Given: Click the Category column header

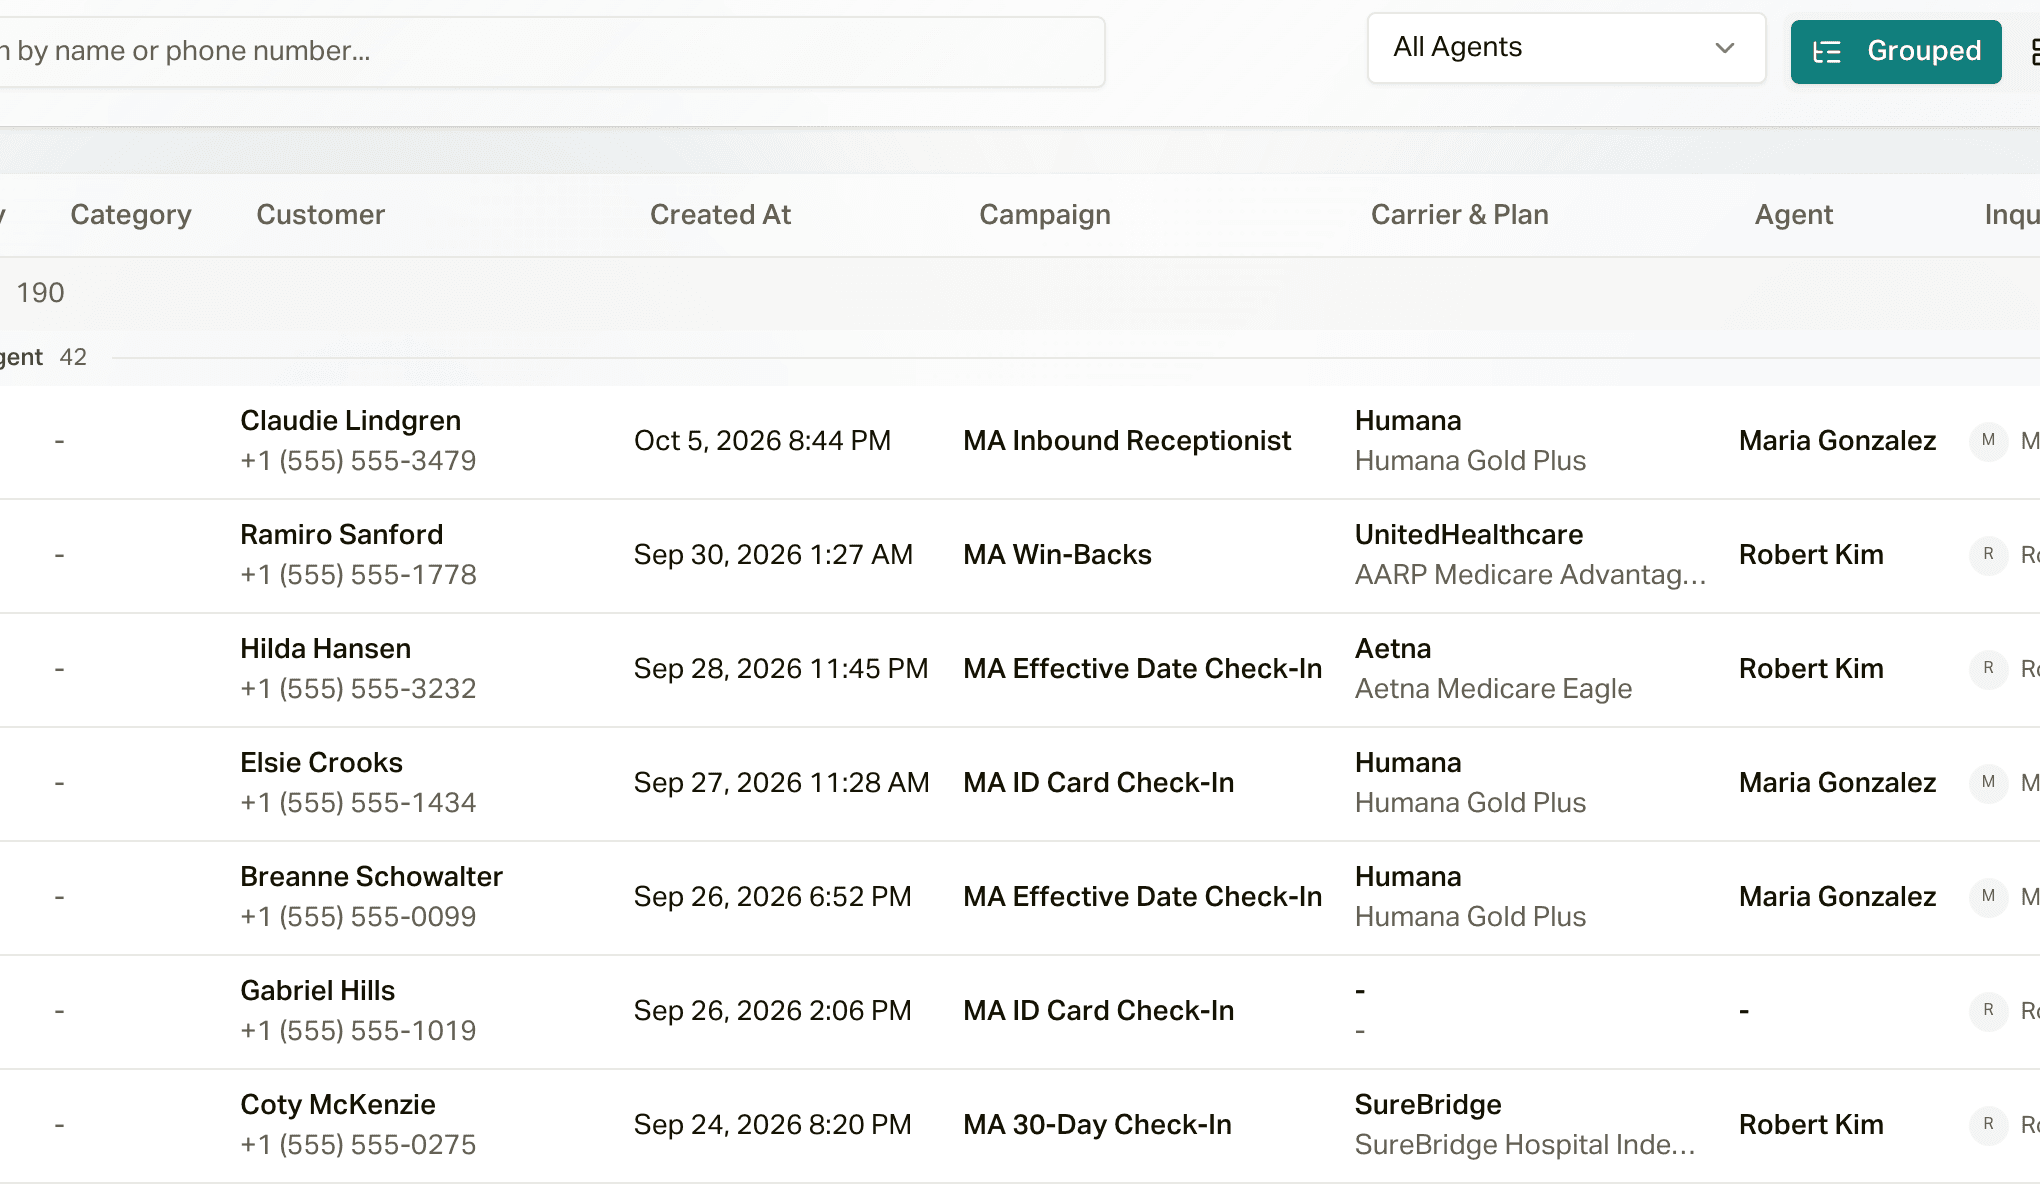Looking at the screenshot, I should click(x=130, y=215).
